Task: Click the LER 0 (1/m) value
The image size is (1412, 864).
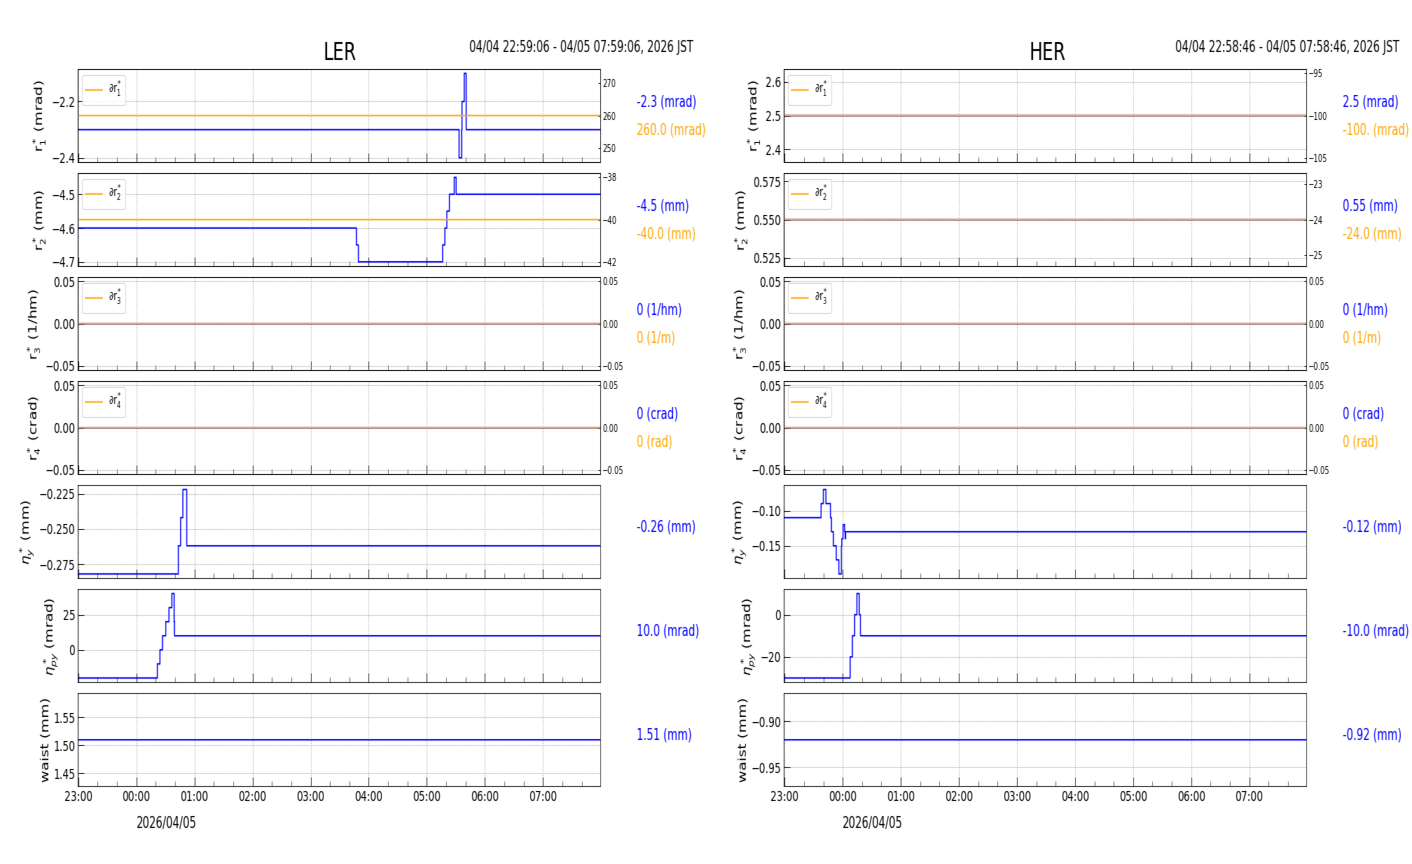Action: tap(655, 338)
